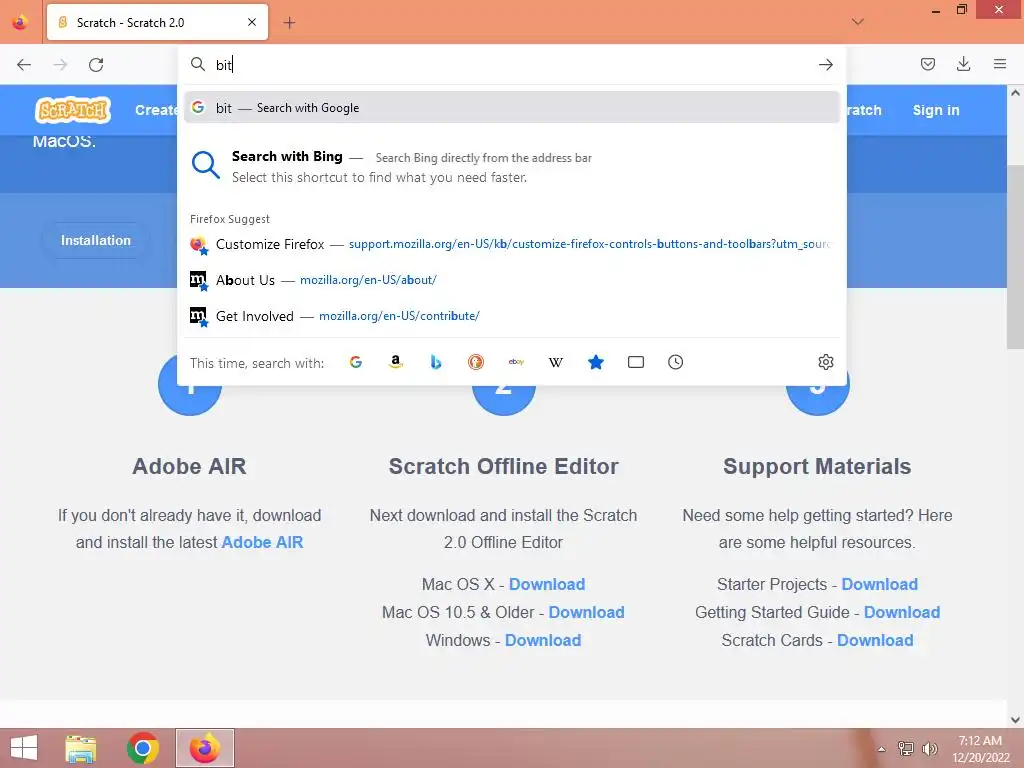
Task: Open search settings gear icon
Action: pos(825,362)
